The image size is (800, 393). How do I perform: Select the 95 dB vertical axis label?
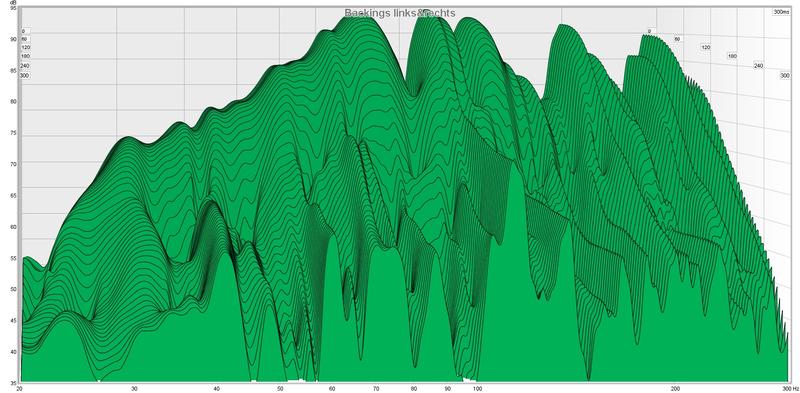coord(13,9)
